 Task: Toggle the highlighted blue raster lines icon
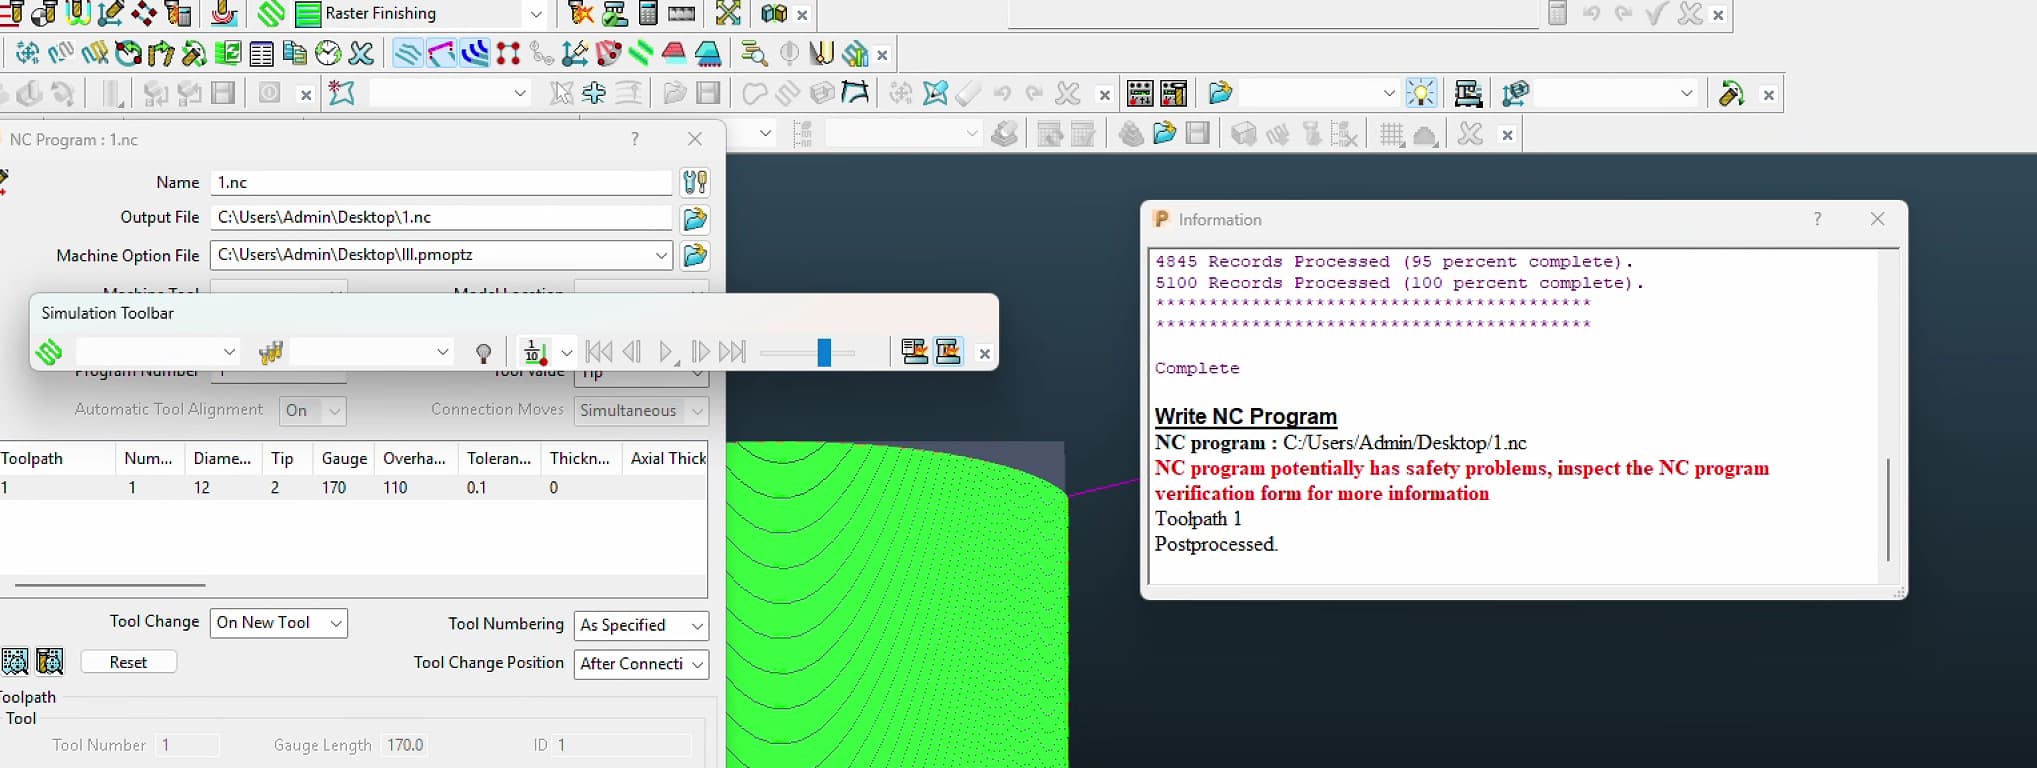tap(407, 54)
